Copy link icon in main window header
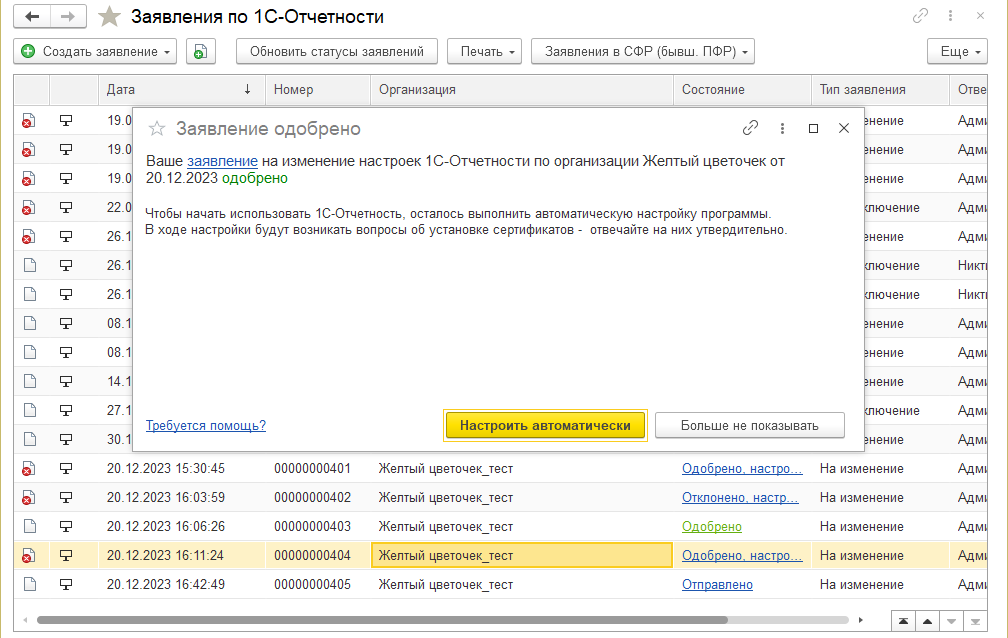 (x=921, y=16)
